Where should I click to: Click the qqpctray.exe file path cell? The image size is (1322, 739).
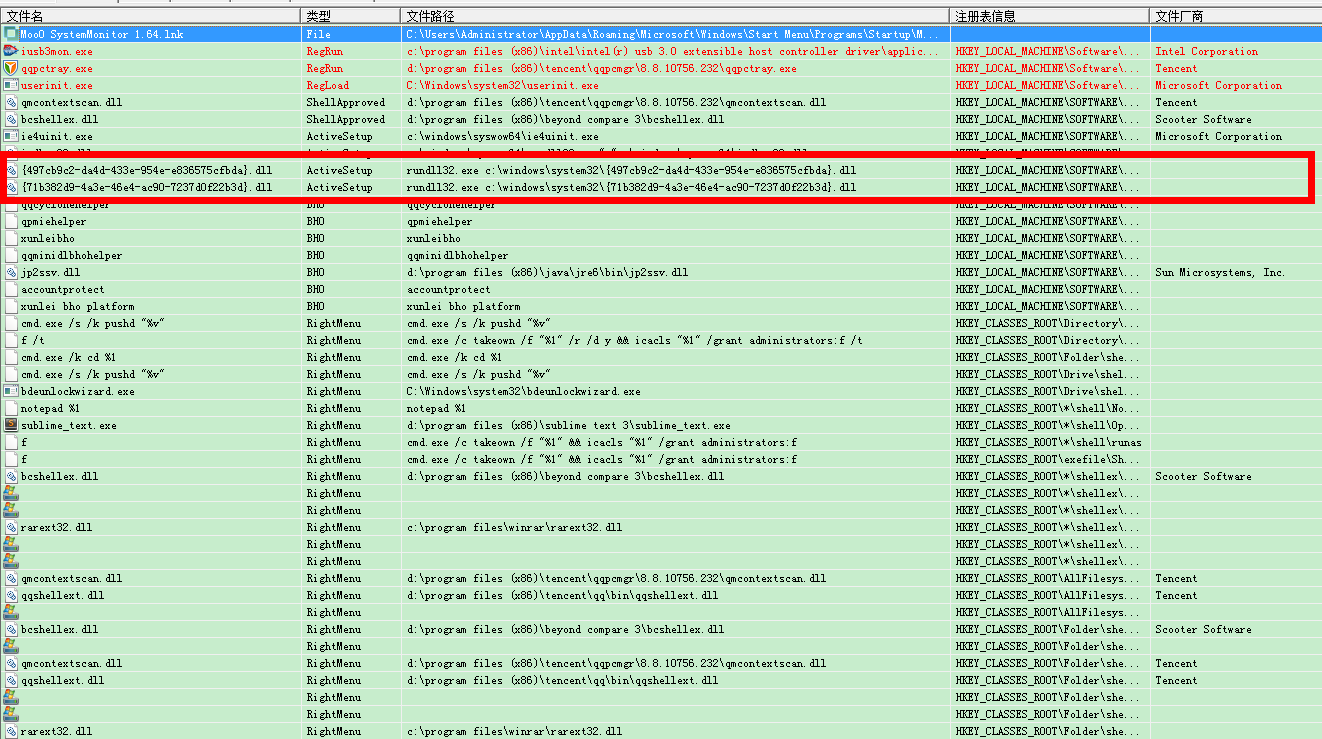[x=602, y=68]
